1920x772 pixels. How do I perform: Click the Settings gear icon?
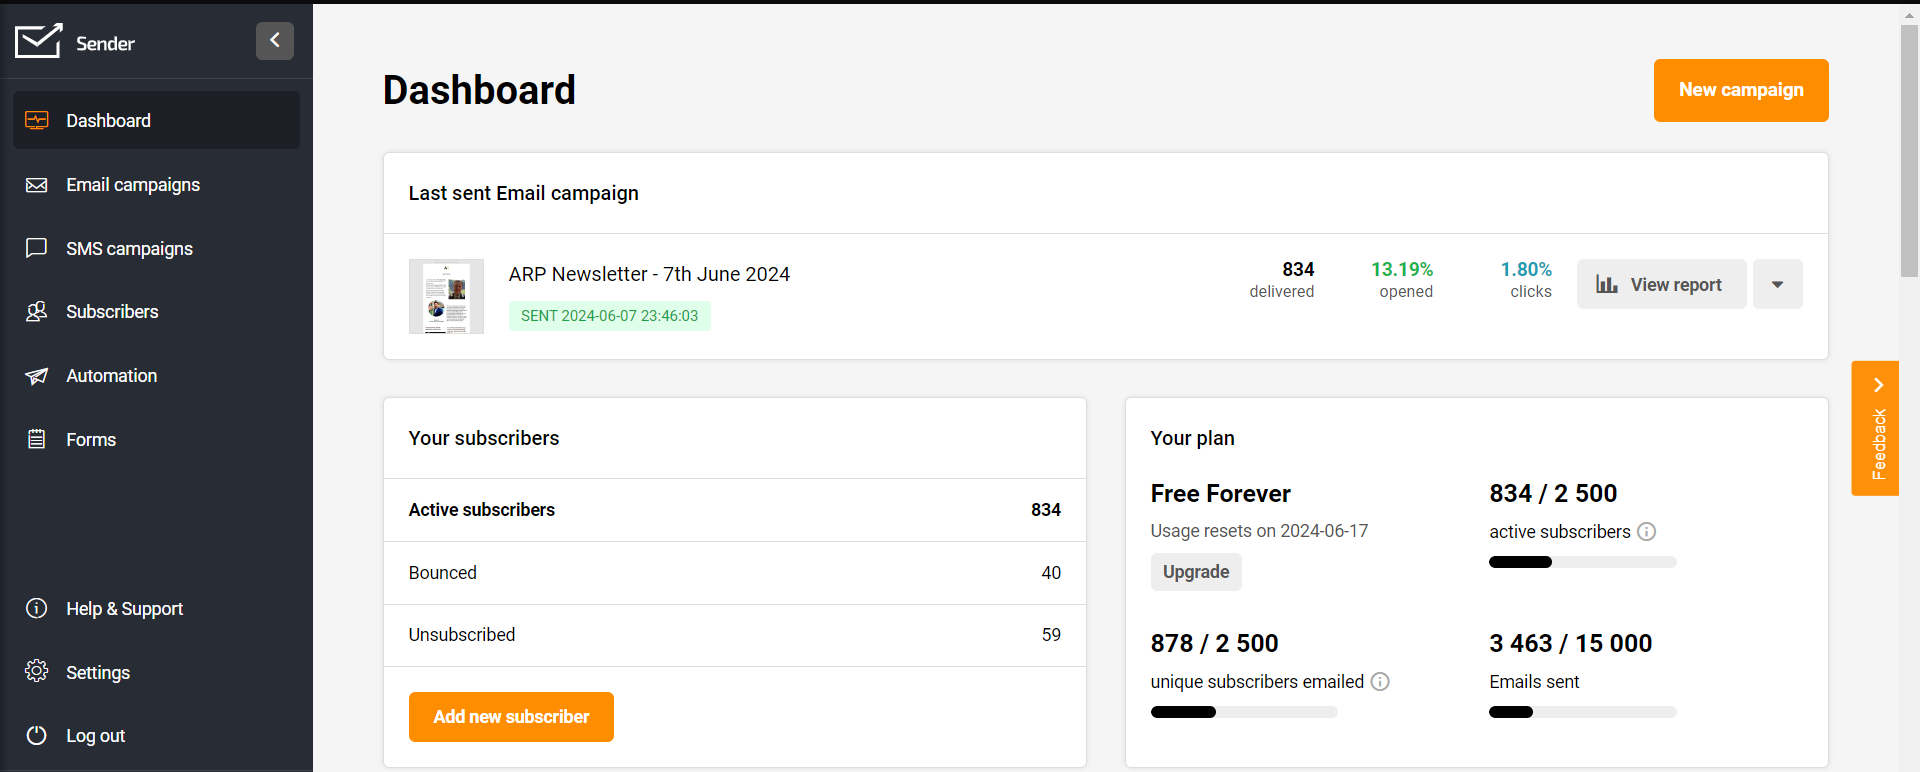pos(37,671)
